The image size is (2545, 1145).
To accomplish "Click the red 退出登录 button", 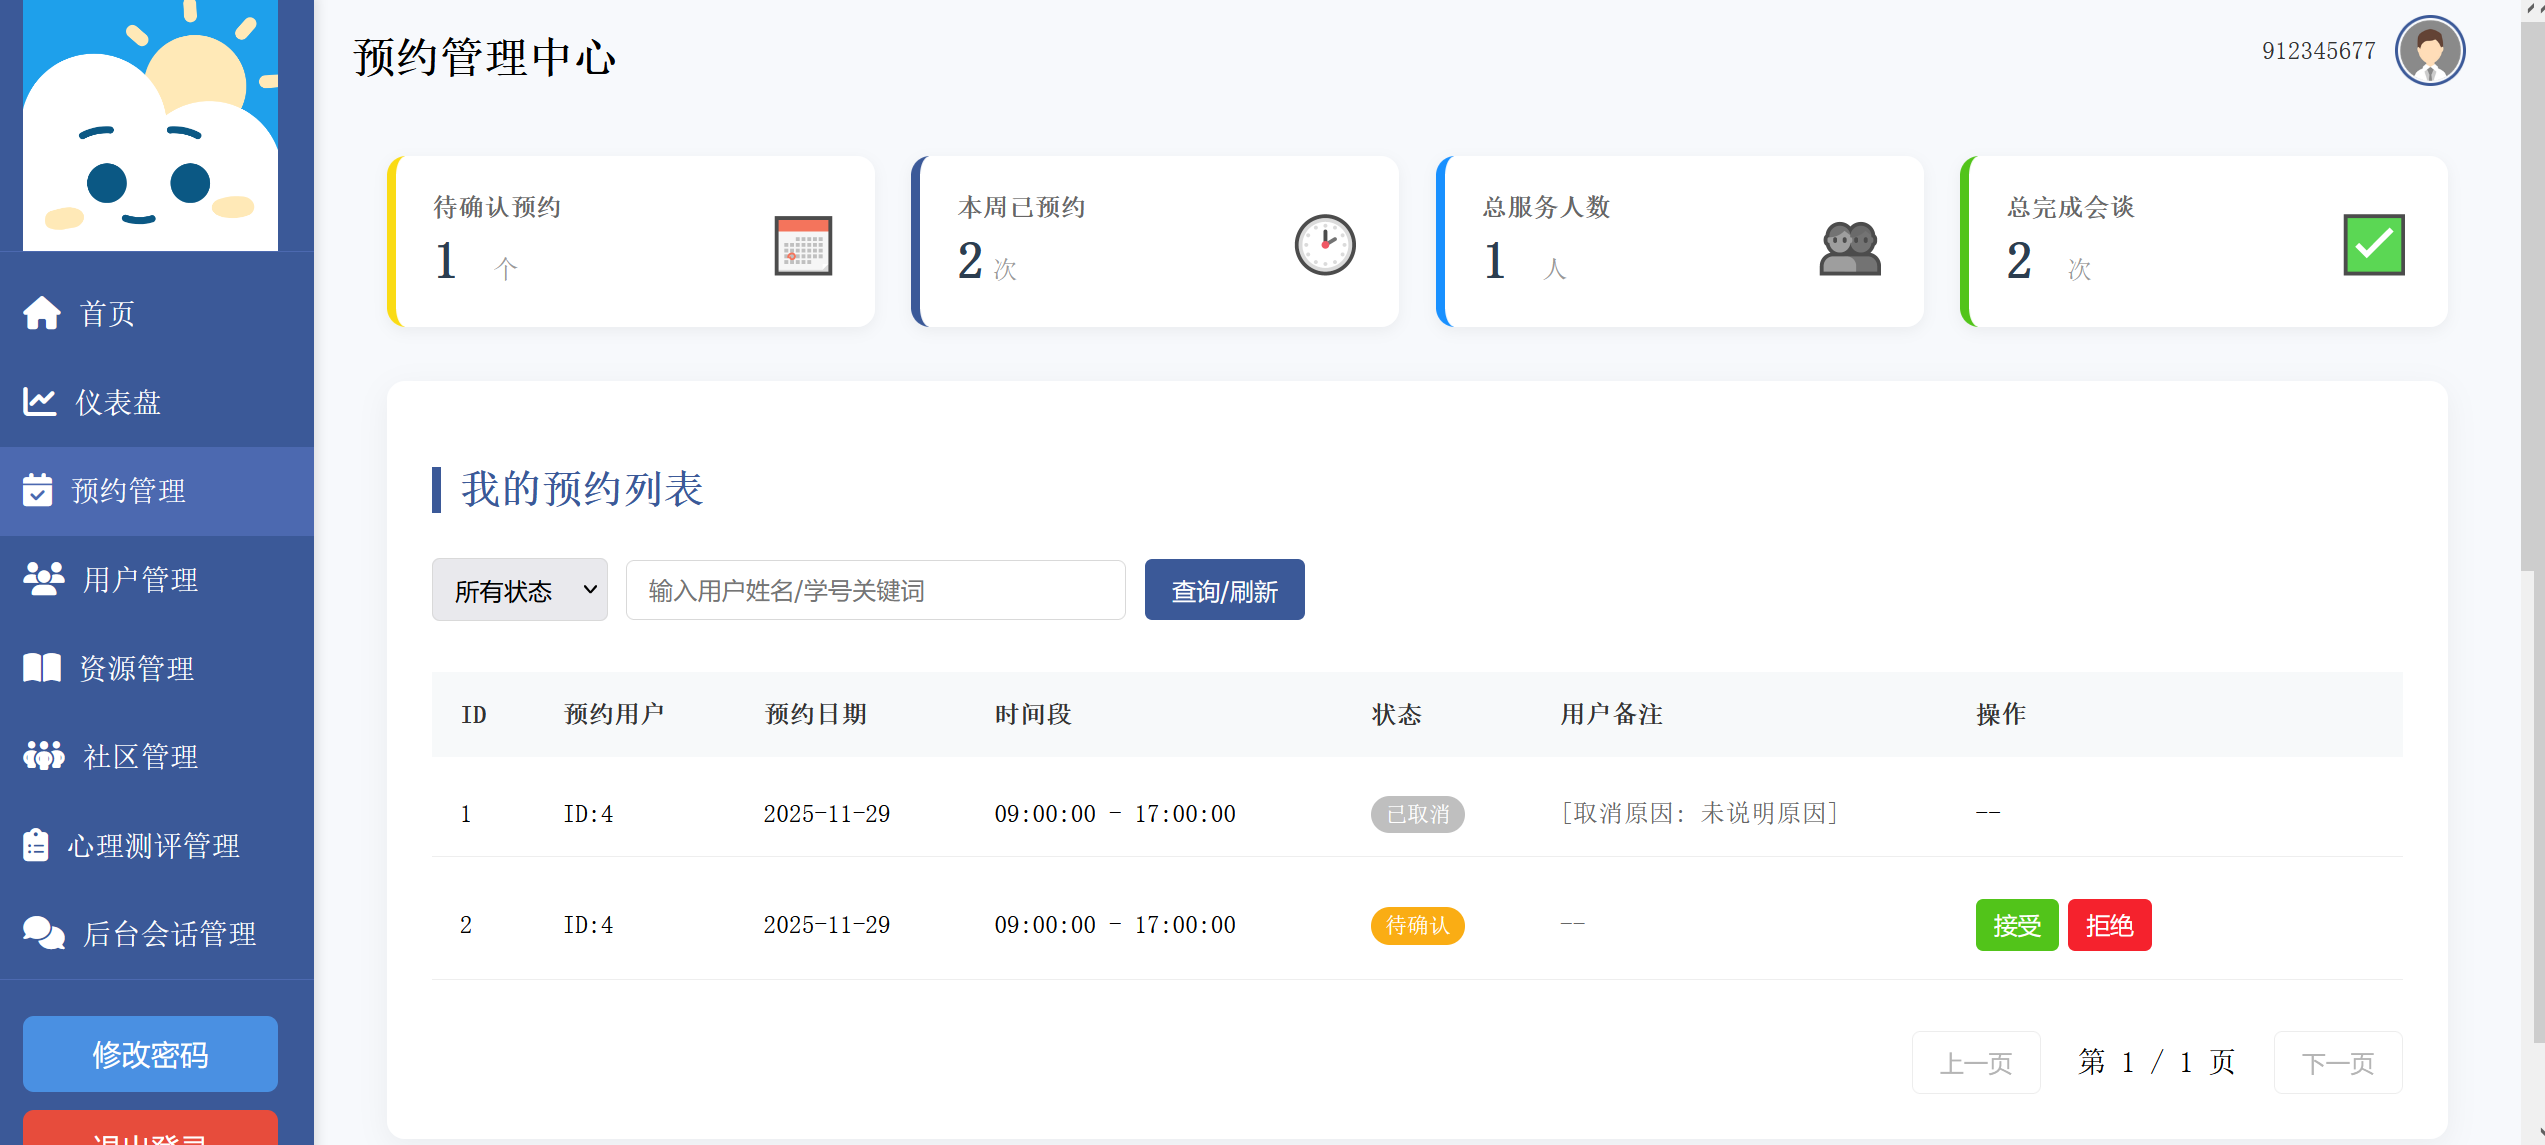I will pos(150,1130).
